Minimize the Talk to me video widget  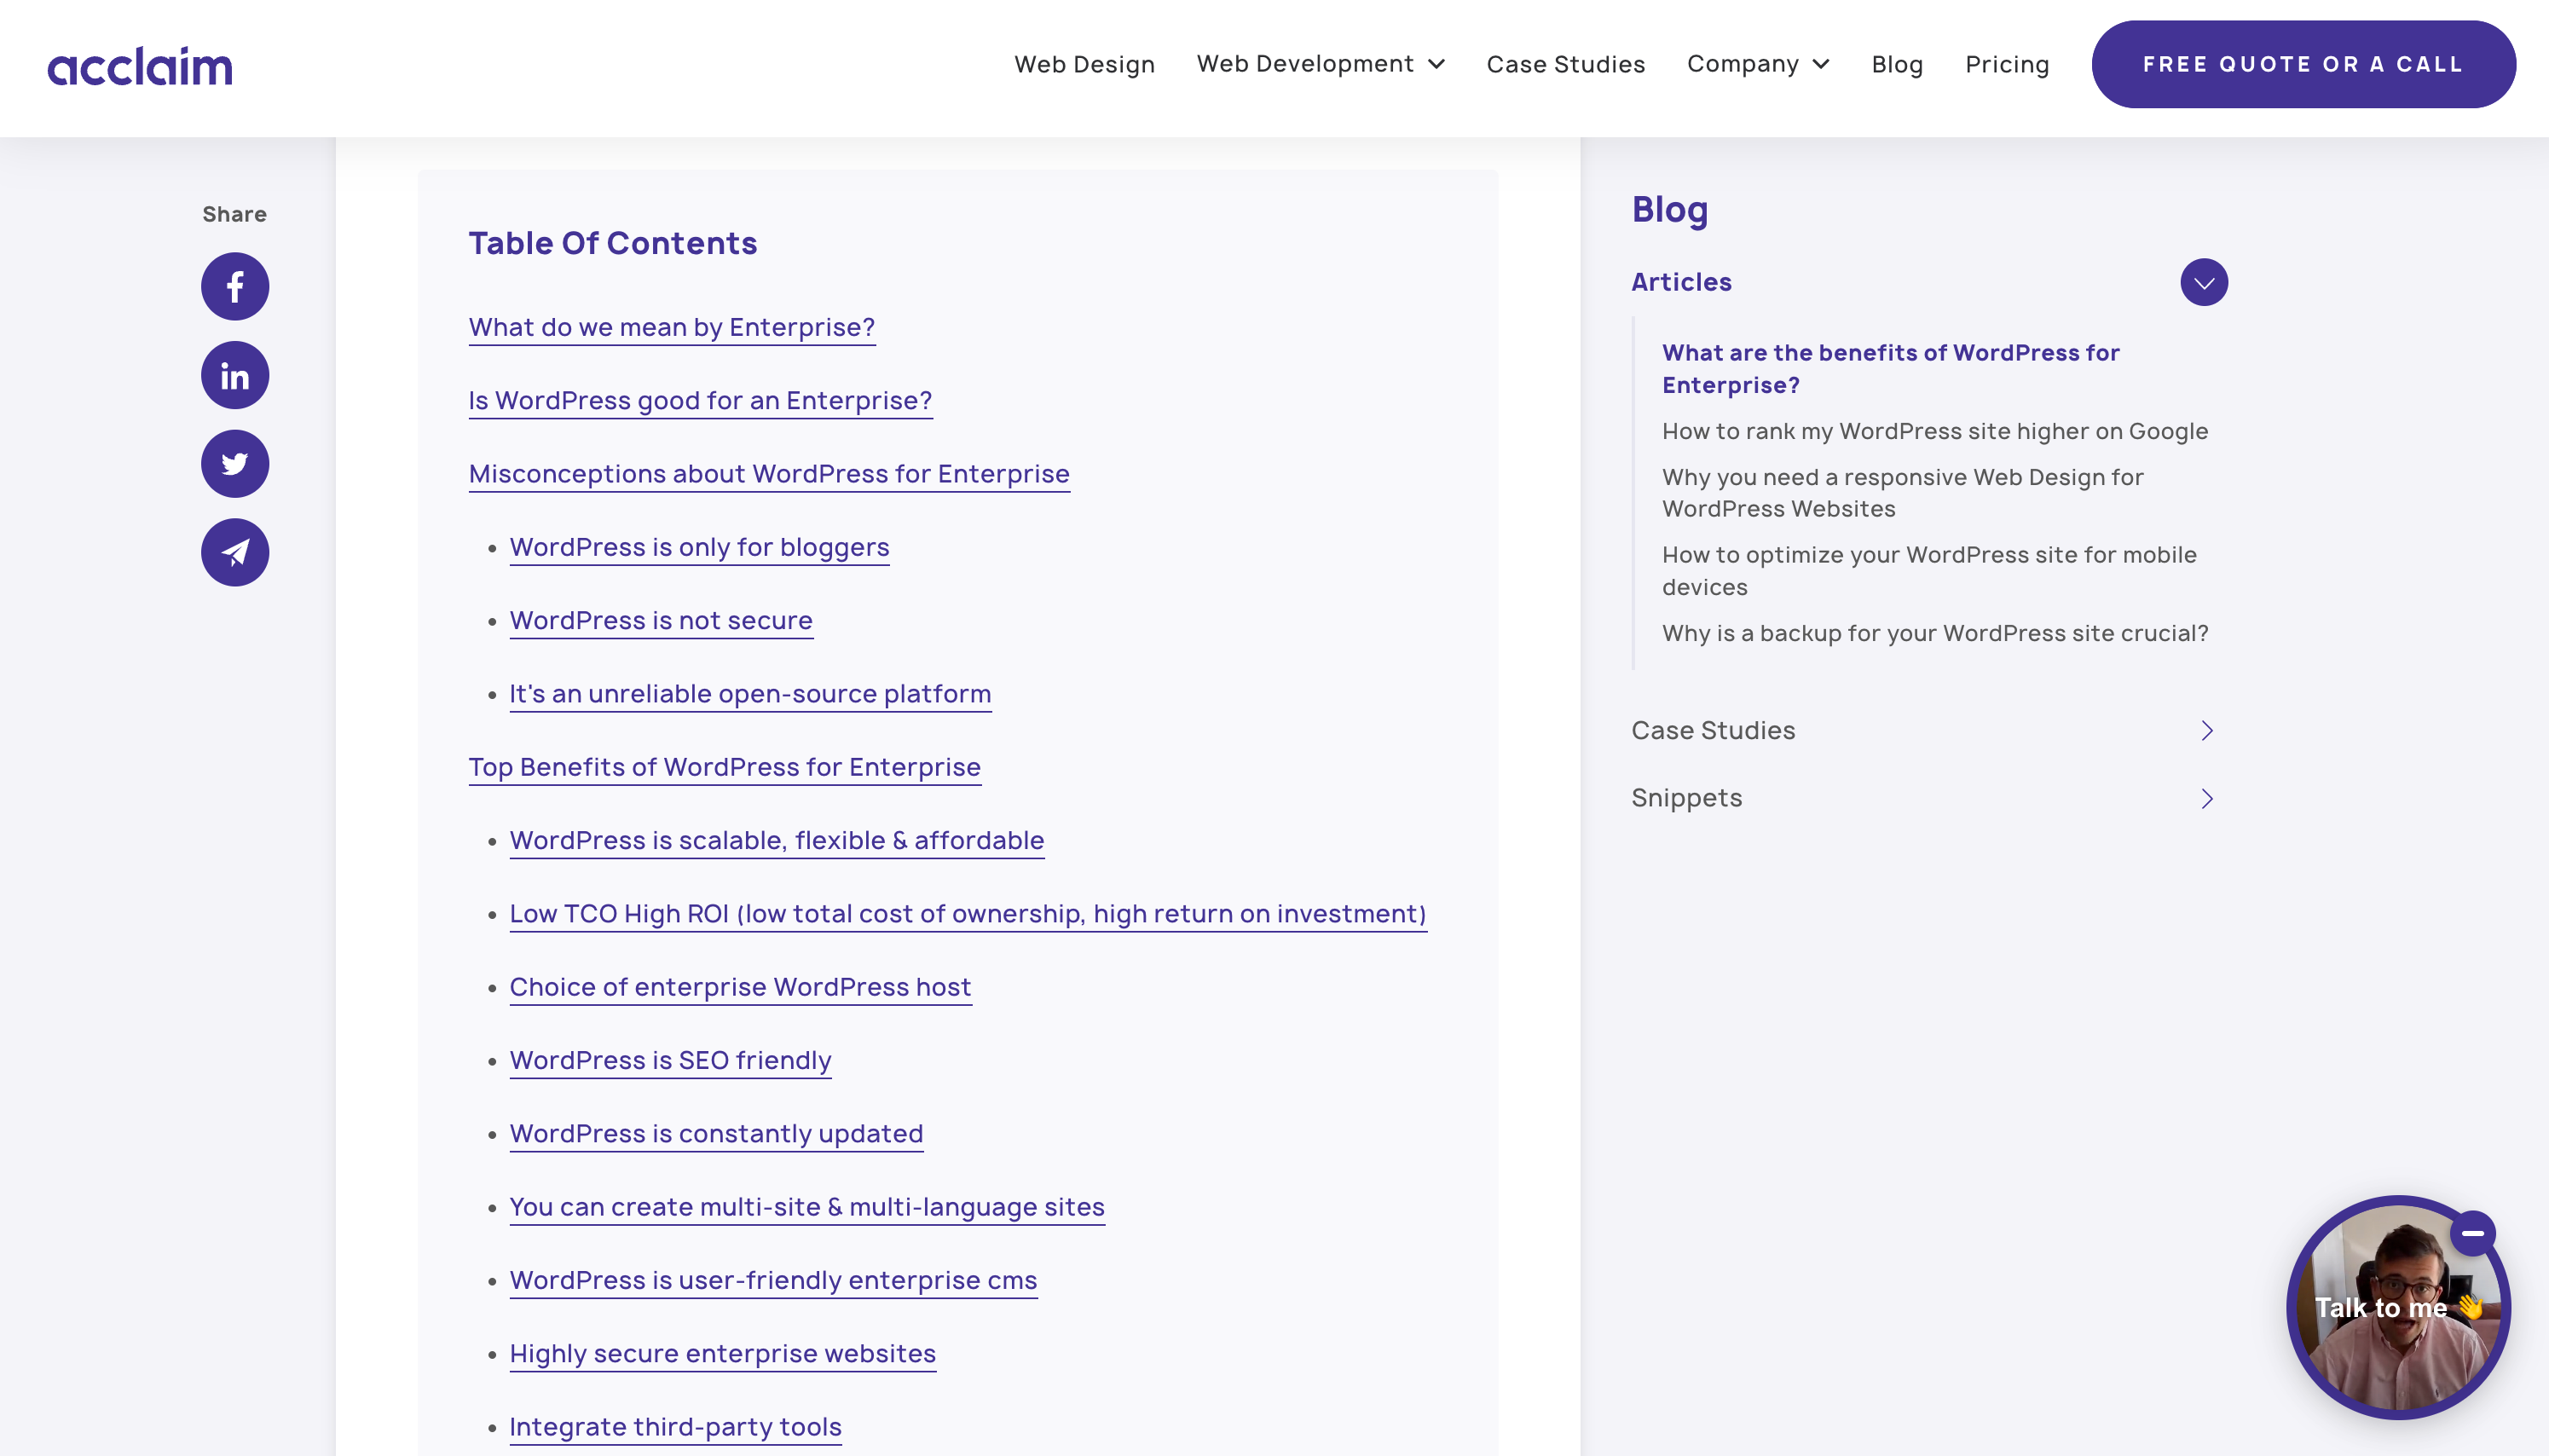(x=2472, y=1233)
